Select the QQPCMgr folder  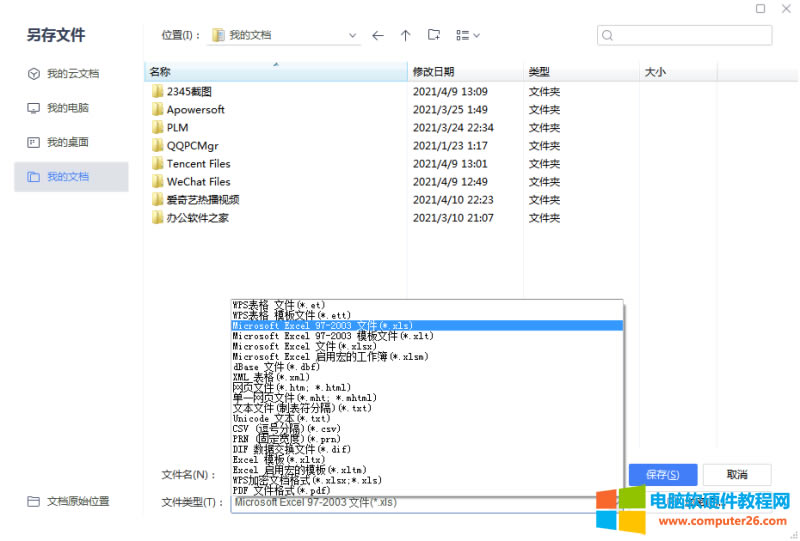coord(192,146)
